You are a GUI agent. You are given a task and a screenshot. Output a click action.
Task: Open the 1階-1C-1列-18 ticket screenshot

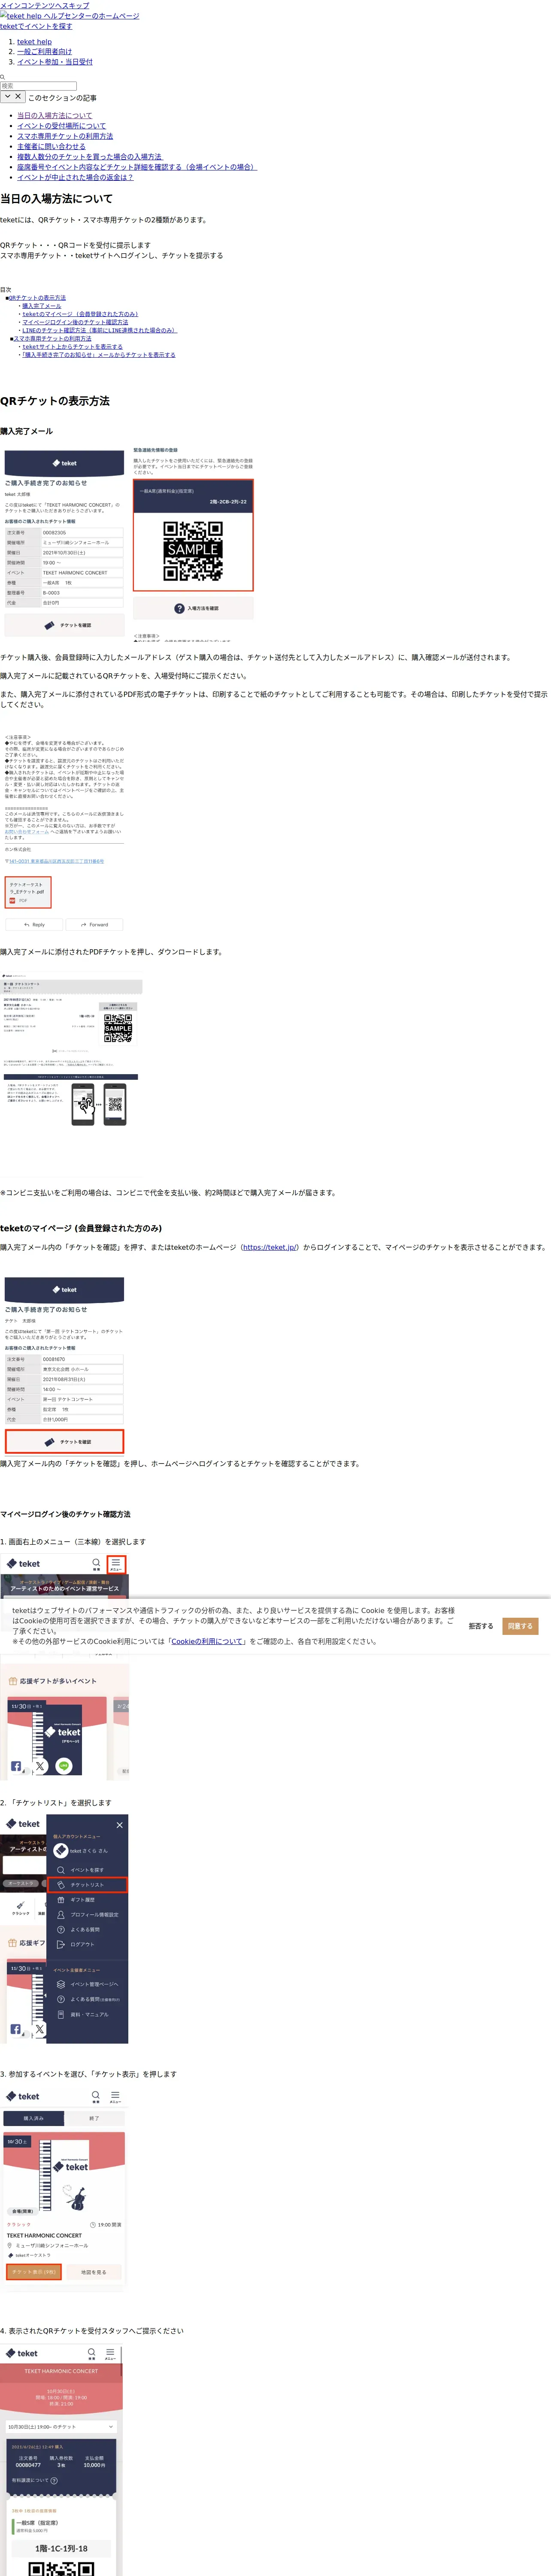[62, 2458]
